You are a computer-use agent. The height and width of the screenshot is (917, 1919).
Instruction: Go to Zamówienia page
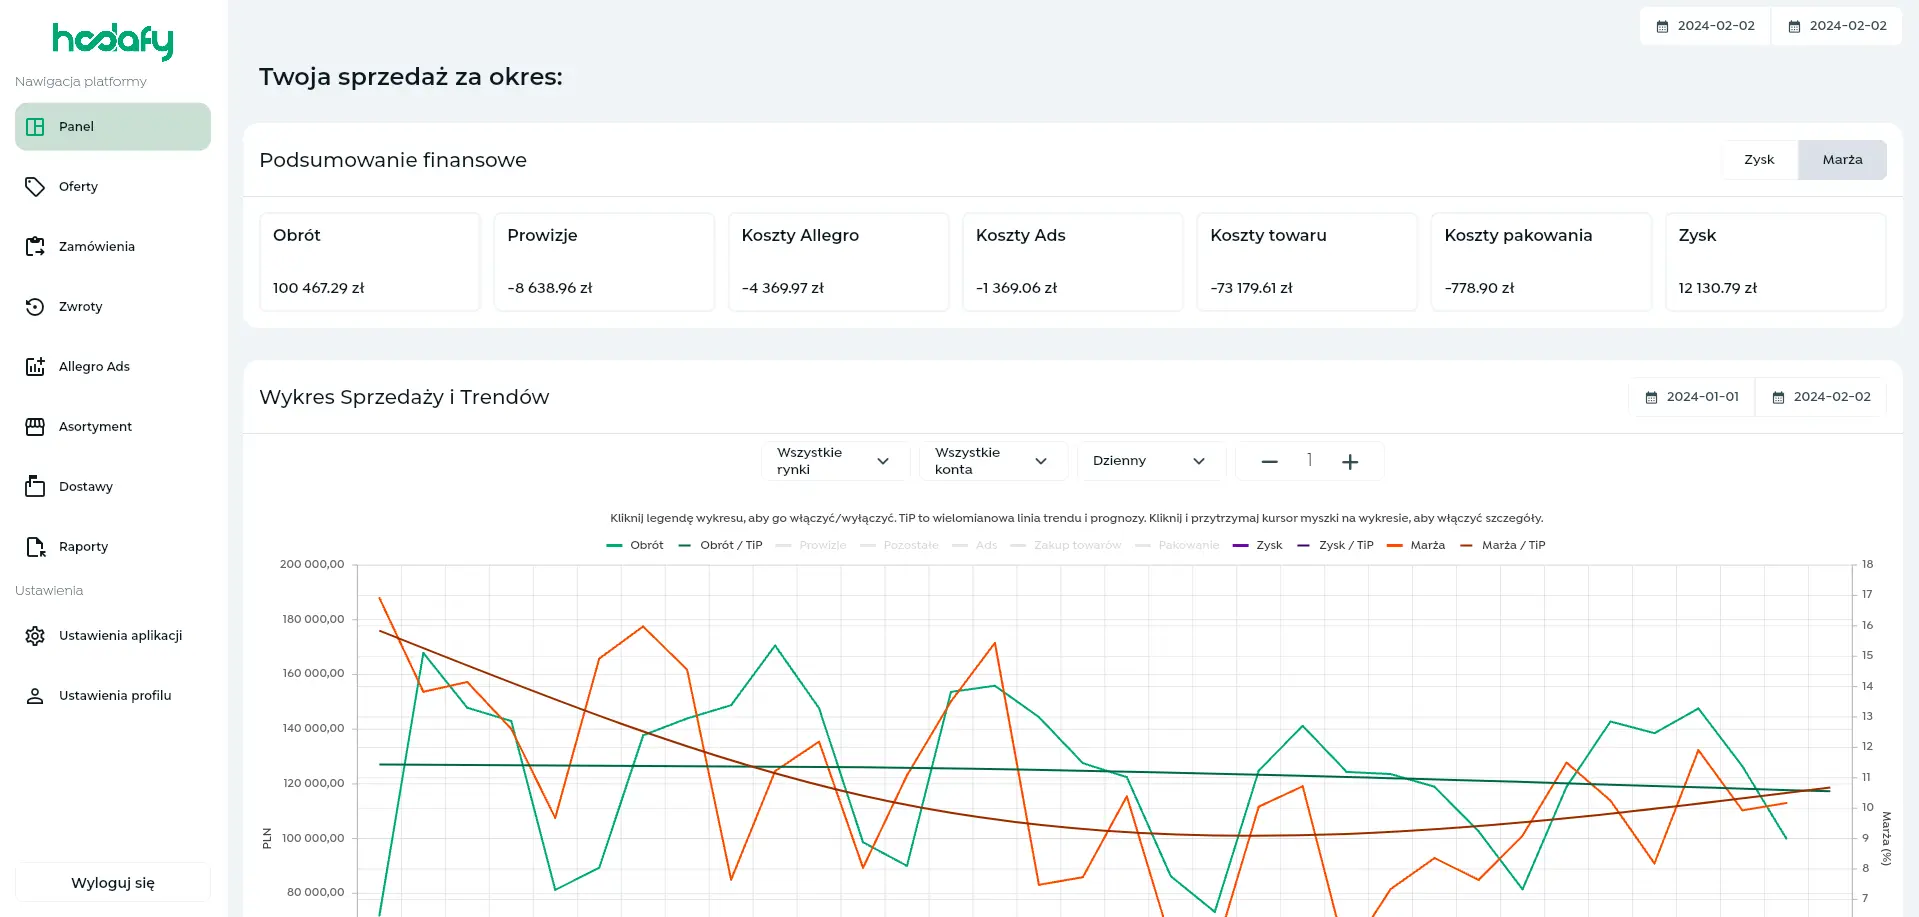[113, 247]
